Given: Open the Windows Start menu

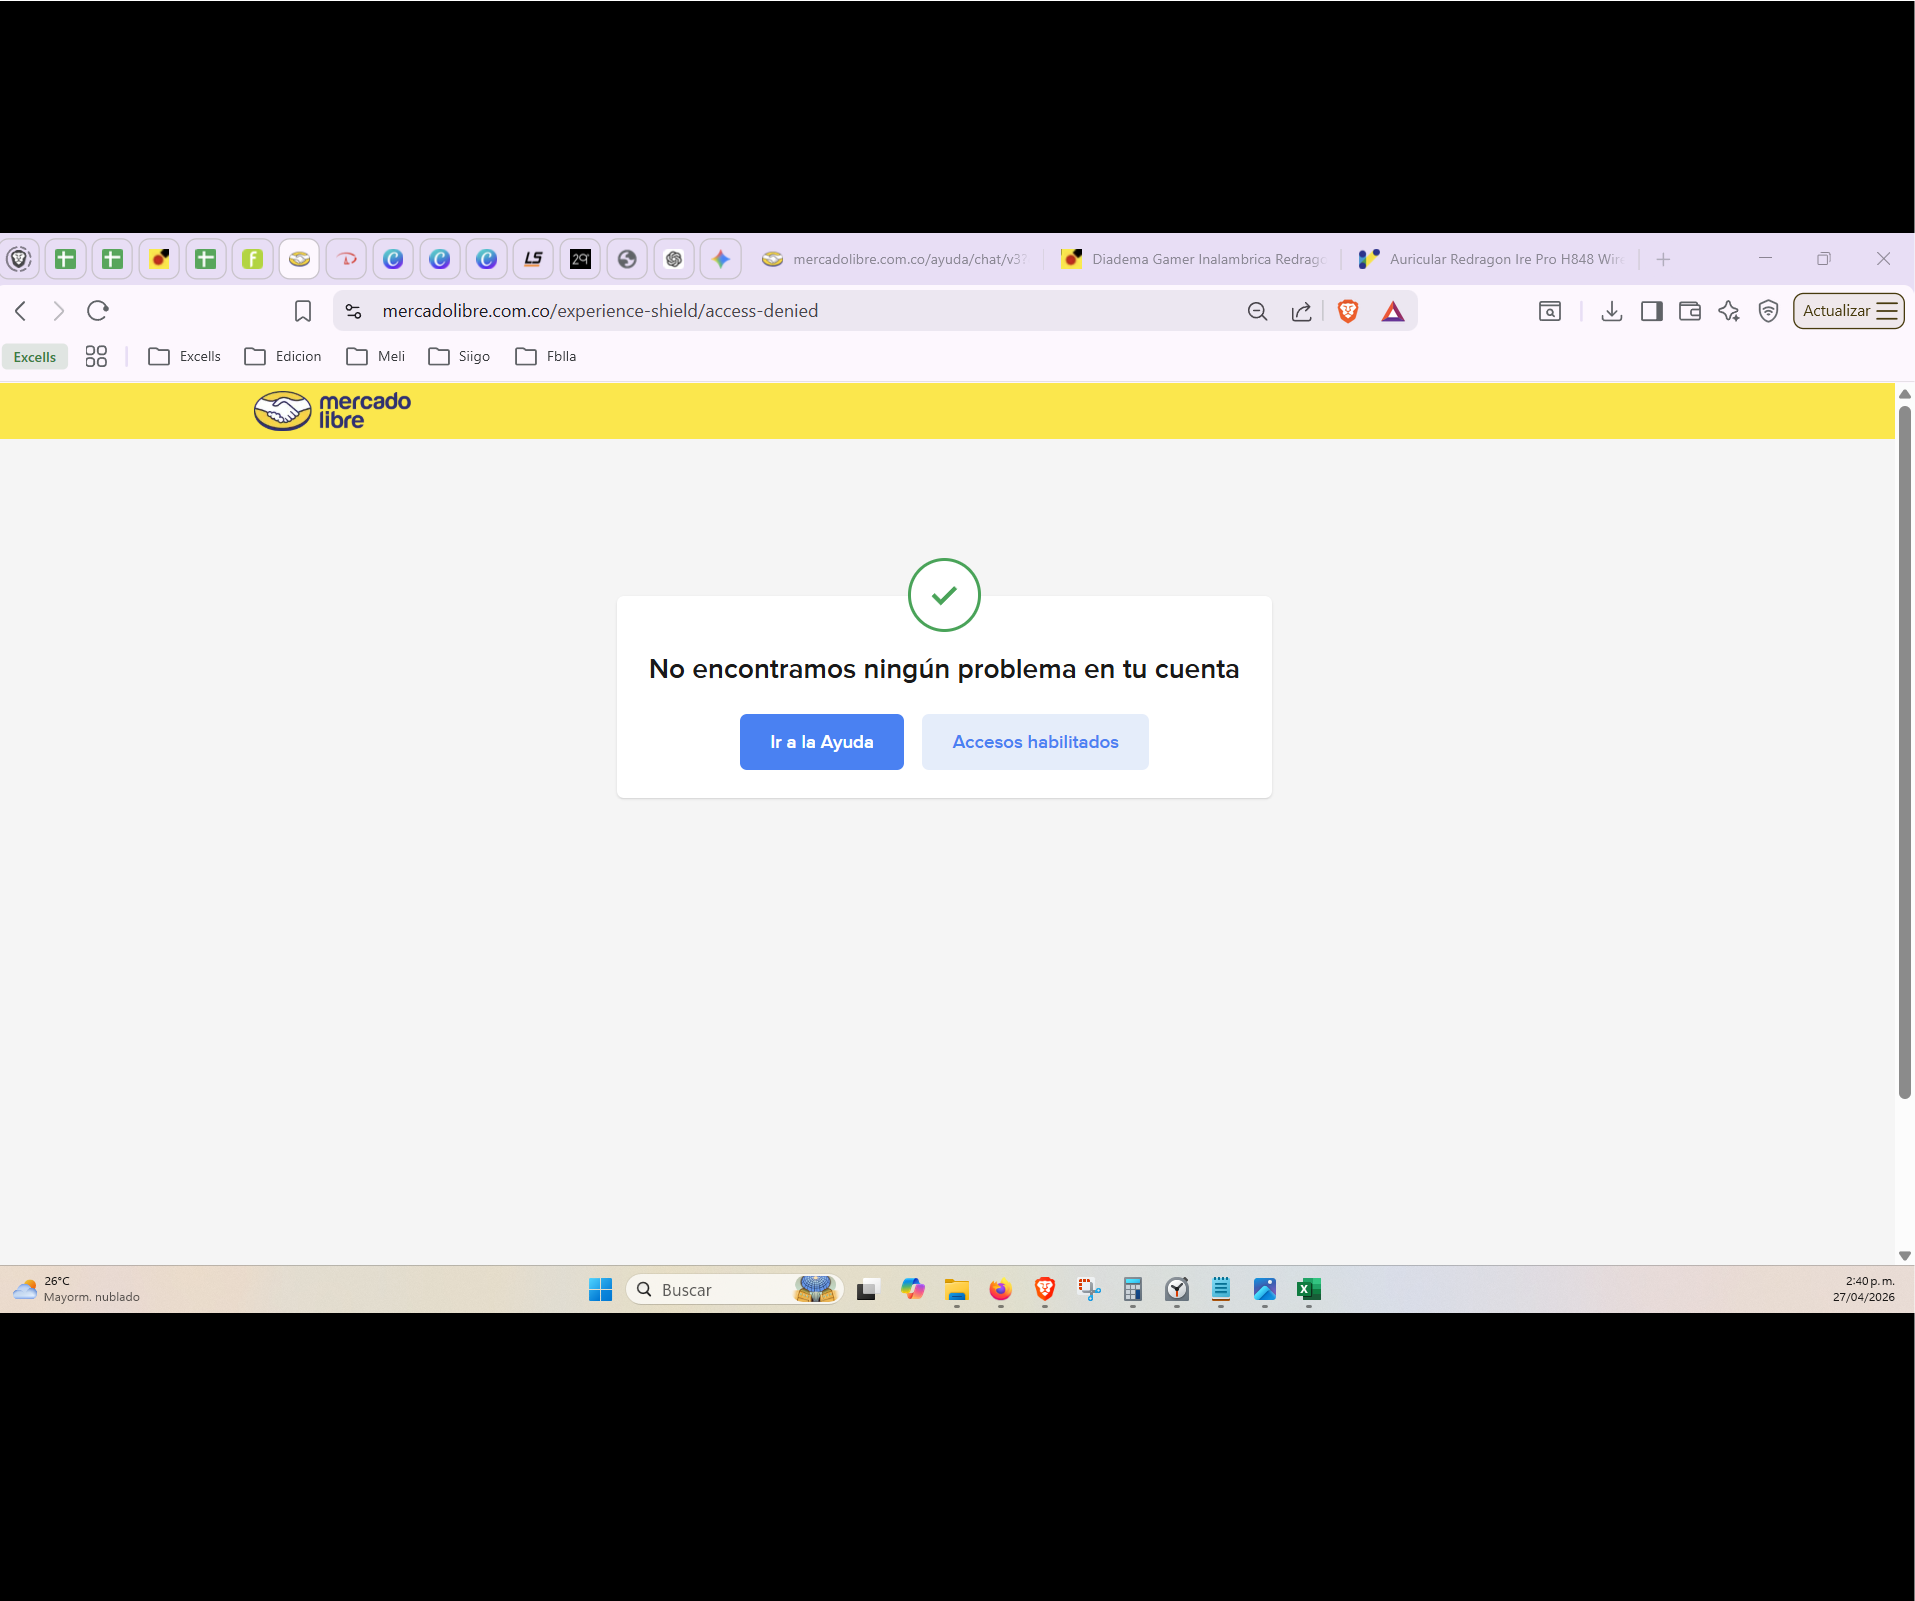Looking at the screenshot, I should (x=601, y=1290).
